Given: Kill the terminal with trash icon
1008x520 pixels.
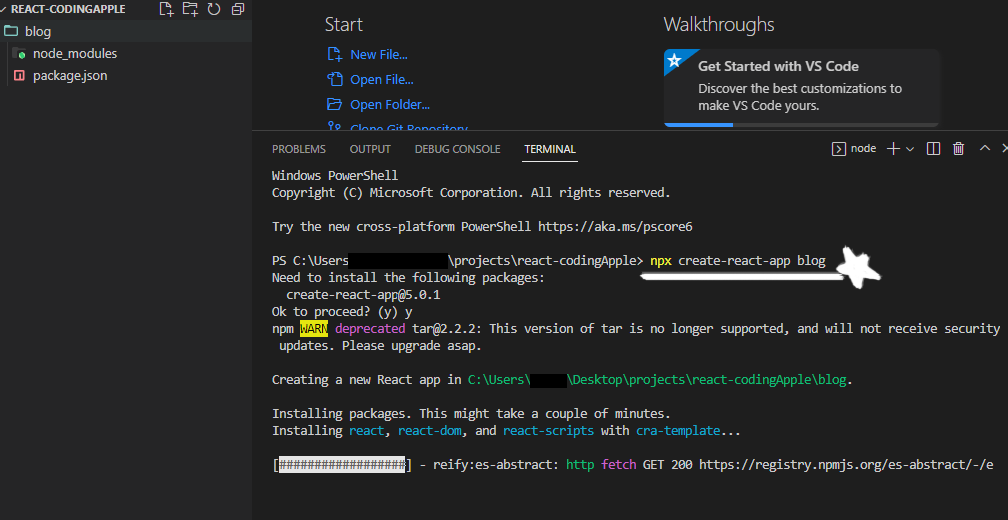Looking at the screenshot, I should click(958, 149).
